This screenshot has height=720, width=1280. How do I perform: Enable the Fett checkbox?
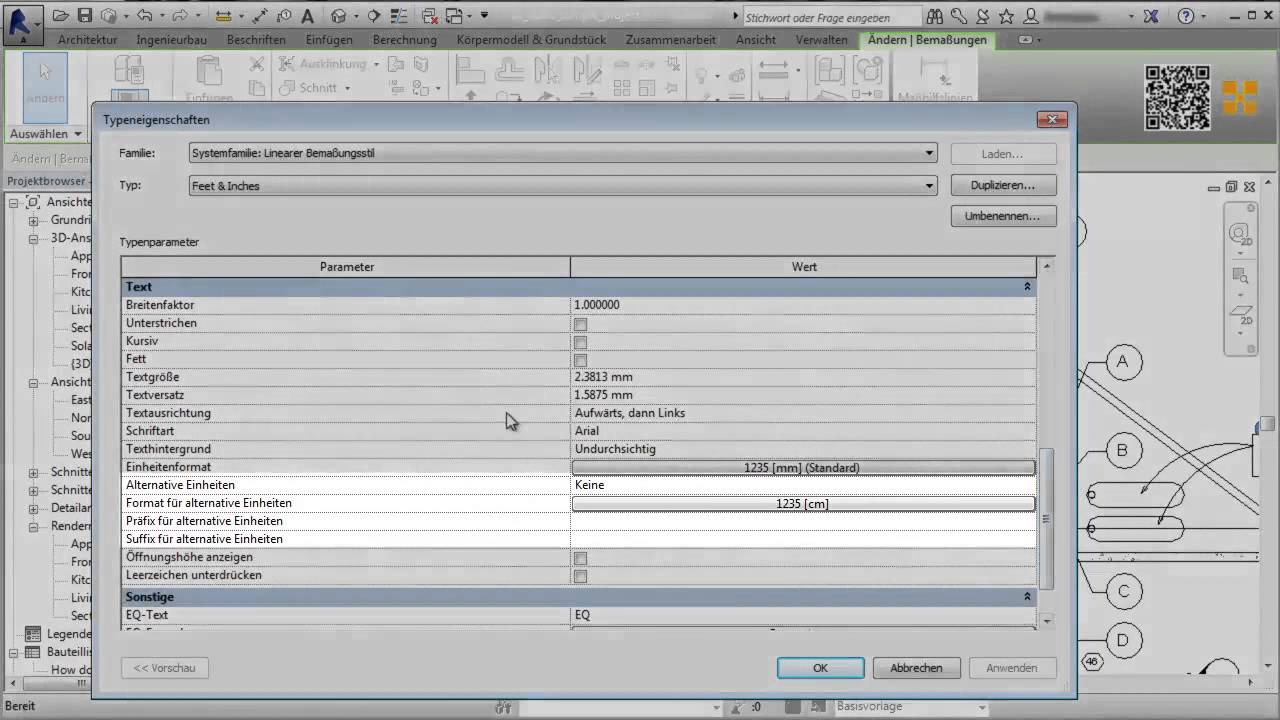coord(580,360)
